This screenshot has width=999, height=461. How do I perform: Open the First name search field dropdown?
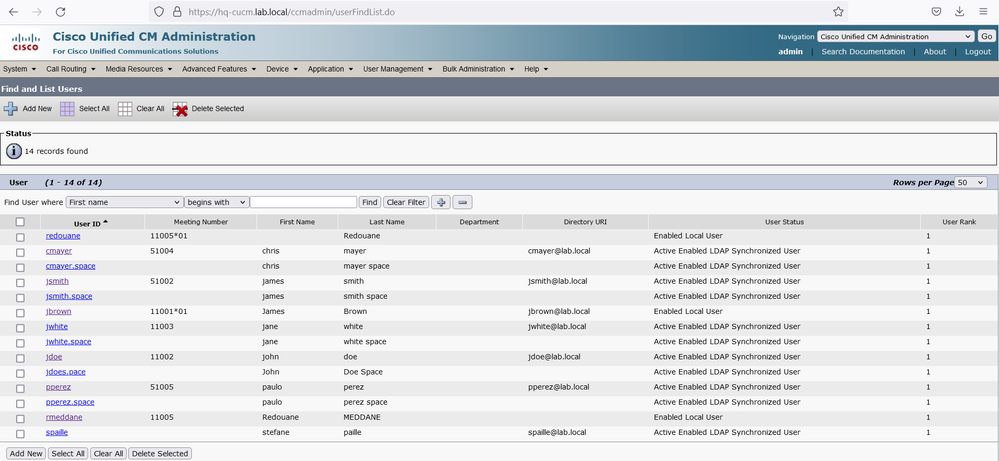point(124,202)
